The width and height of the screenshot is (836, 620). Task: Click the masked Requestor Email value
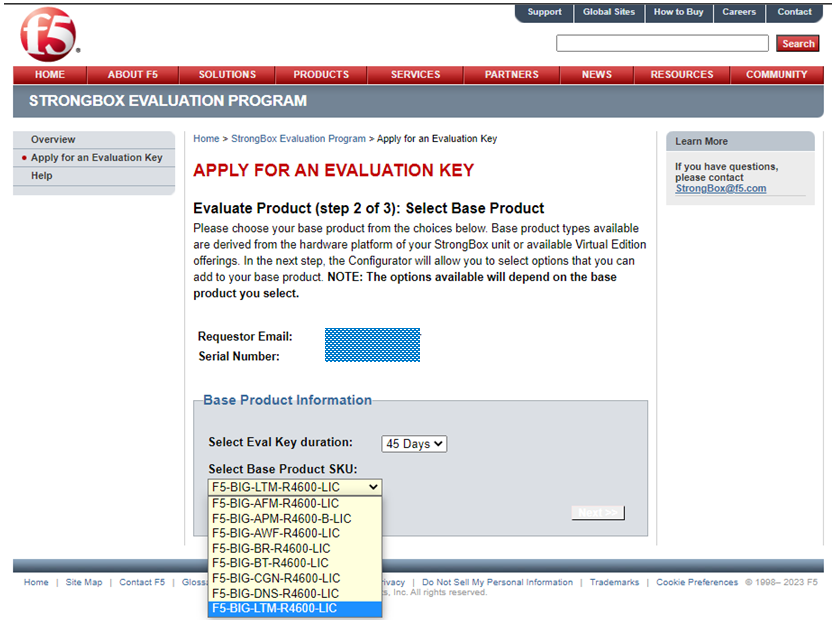tap(372, 345)
